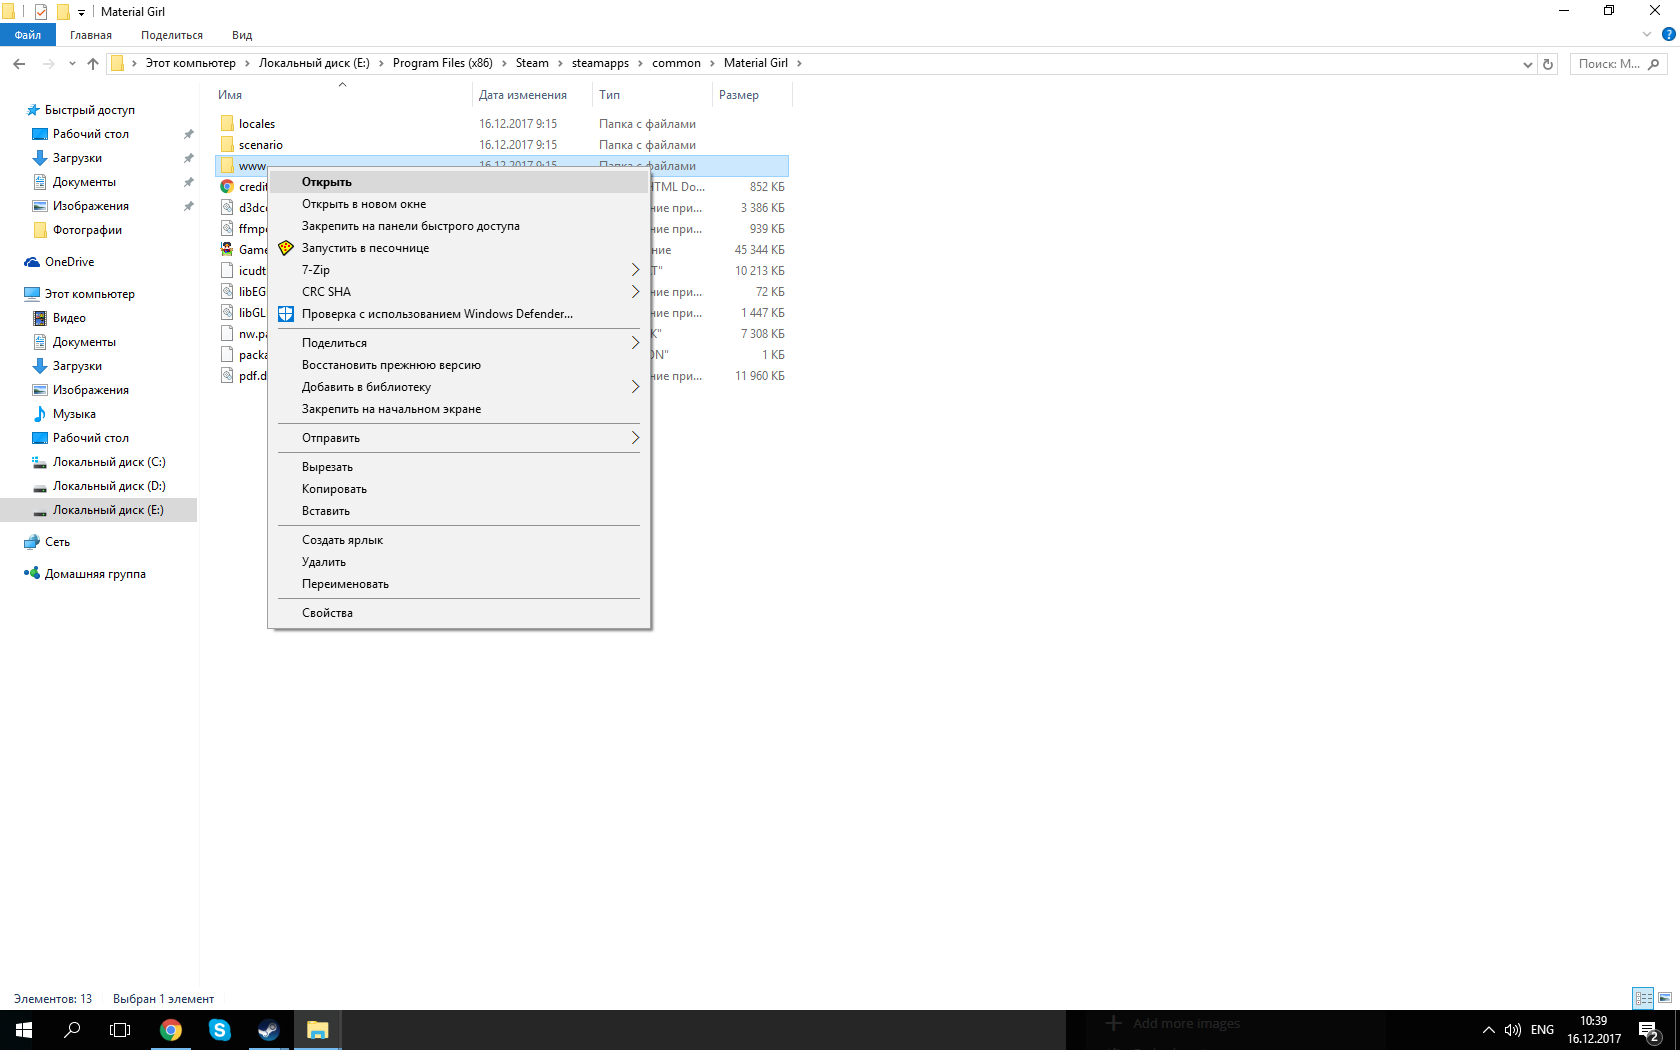Choose Открыть in context menu
The image size is (1680, 1050).
(x=459, y=182)
